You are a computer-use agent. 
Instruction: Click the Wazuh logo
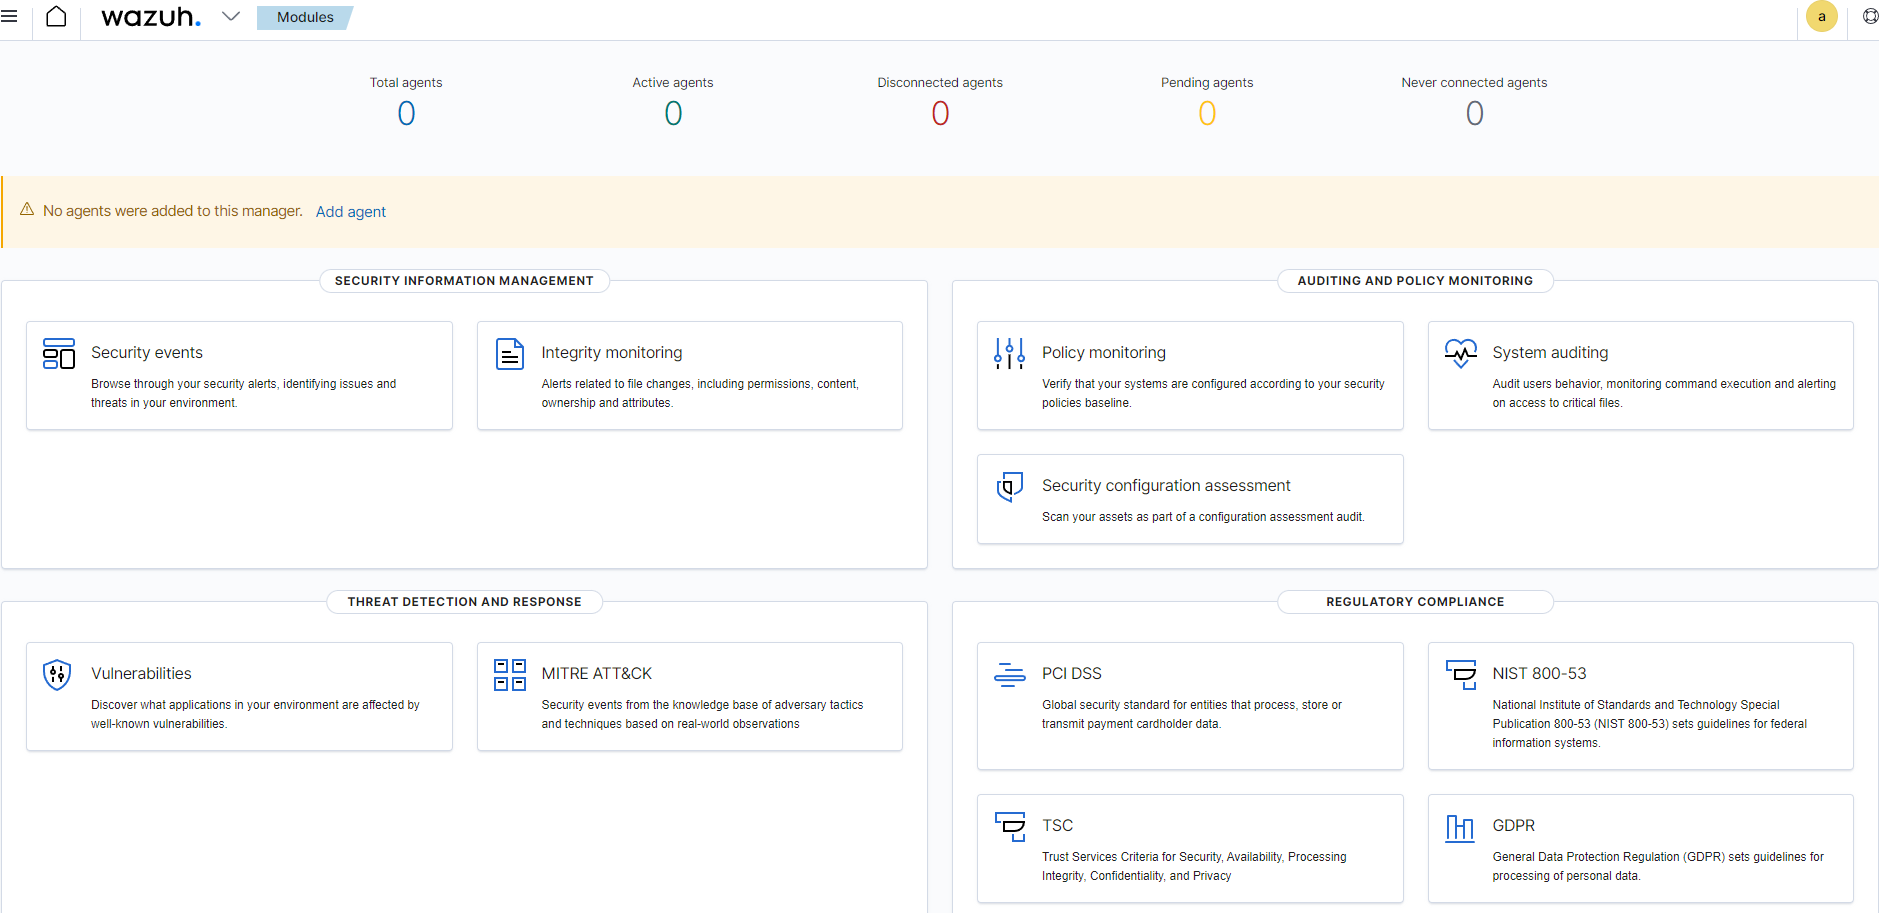(151, 17)
